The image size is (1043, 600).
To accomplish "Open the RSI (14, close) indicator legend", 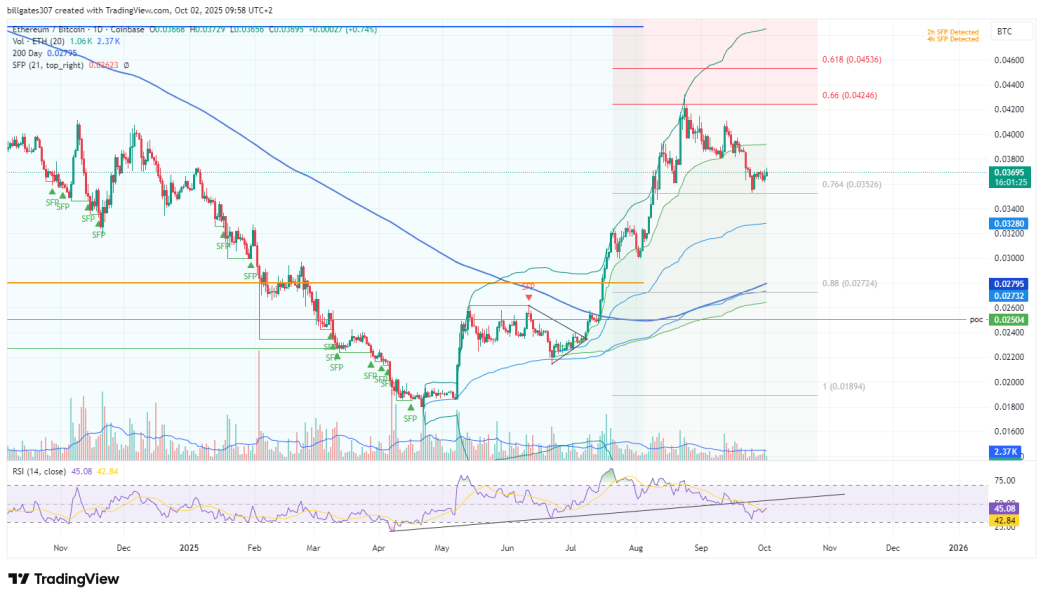I will pyautogui.click(x=38, y=470).
